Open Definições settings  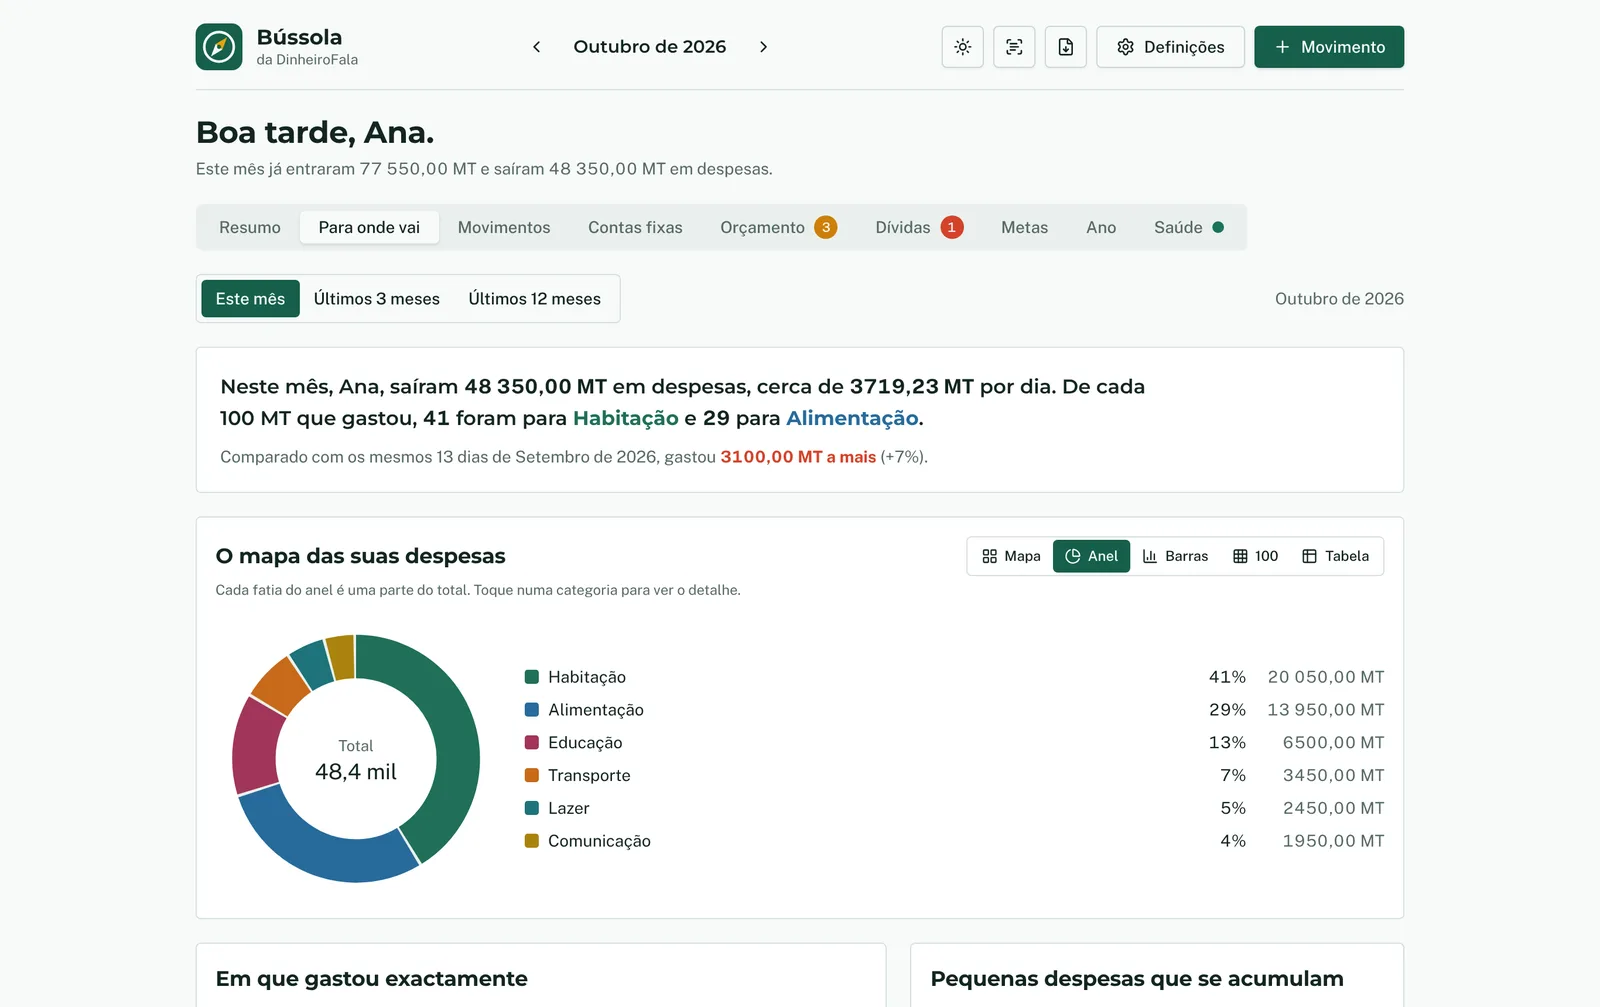1170,47
